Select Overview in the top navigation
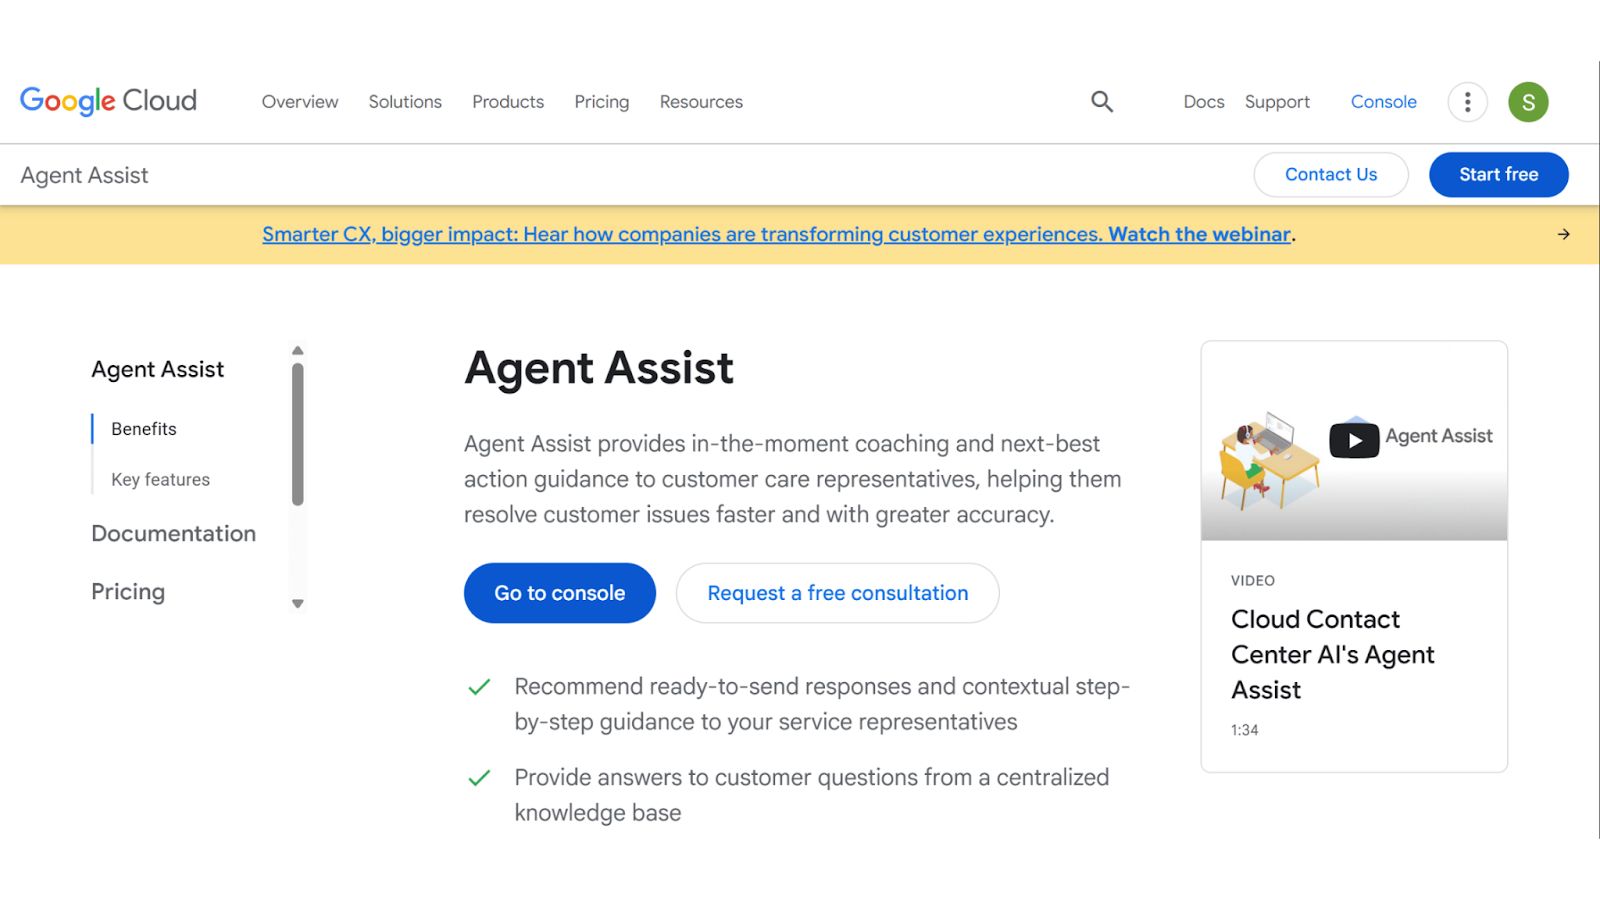Screen dimensions: 1600x900 pos(300,102)
